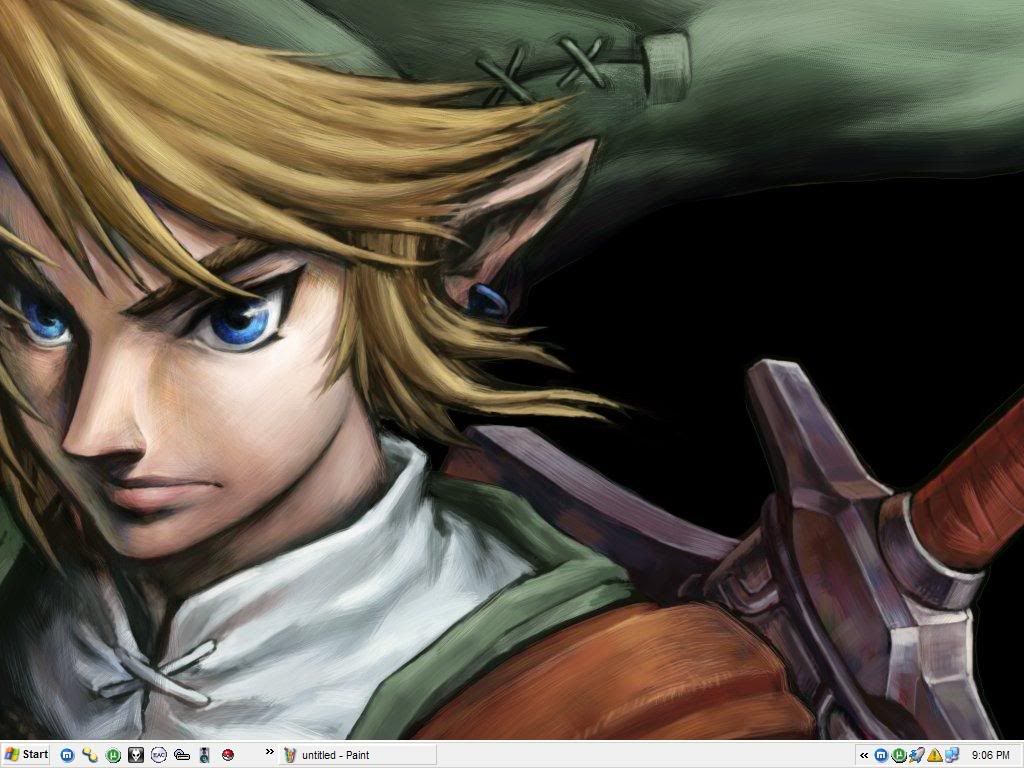
Task: Expand hidden quick launch items chevron
Action: coord(269,752)
